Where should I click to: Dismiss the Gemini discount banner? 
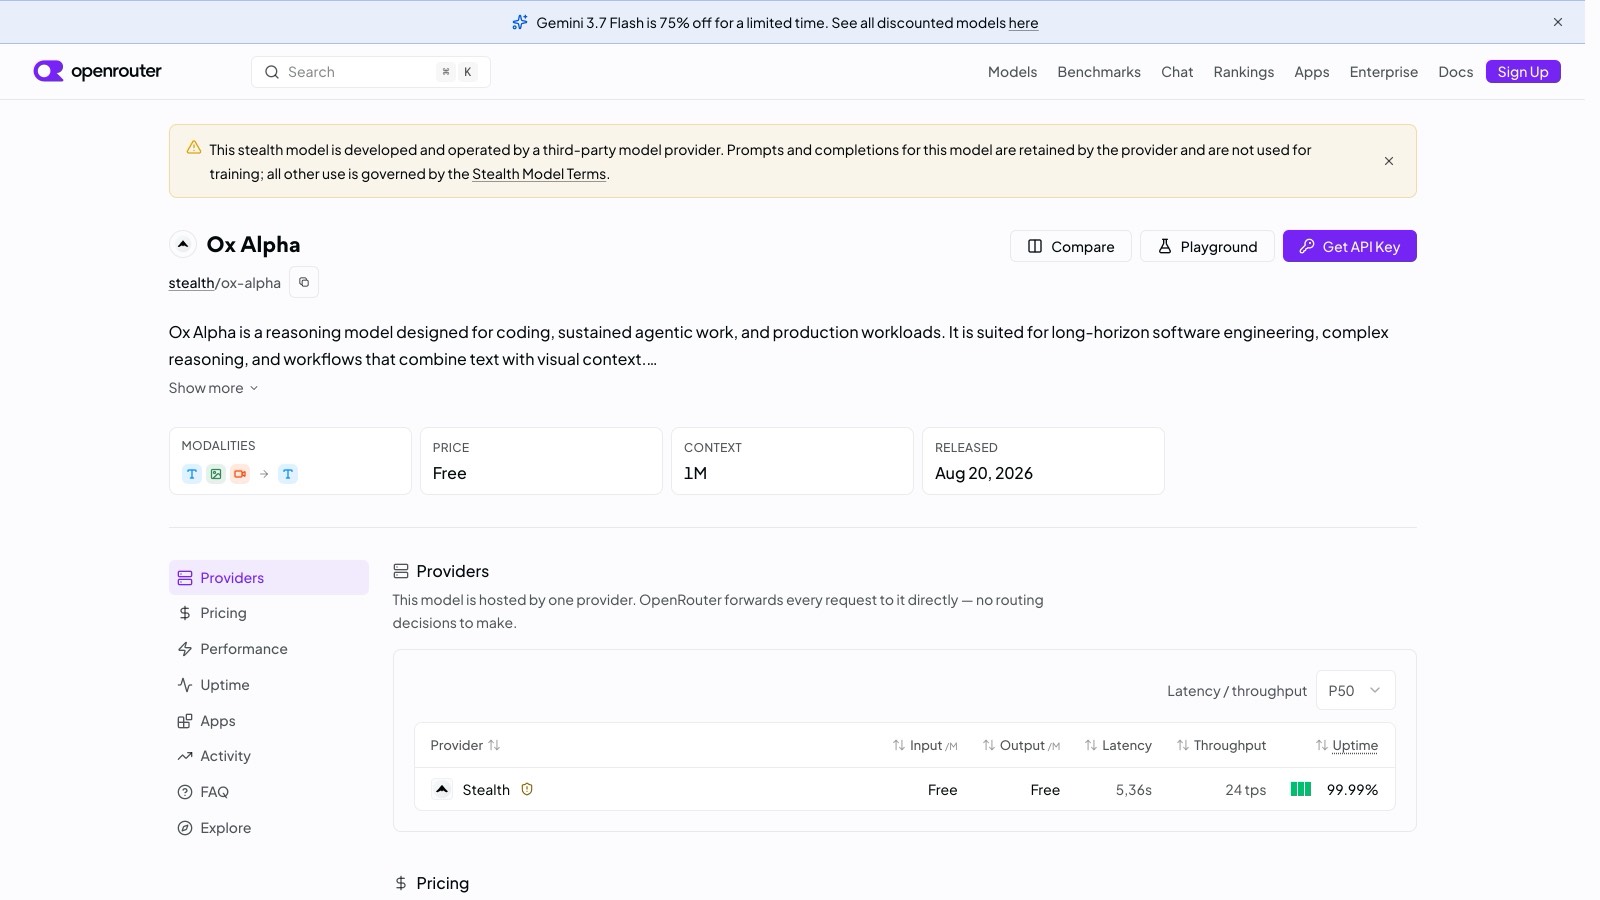[1557, 22]
